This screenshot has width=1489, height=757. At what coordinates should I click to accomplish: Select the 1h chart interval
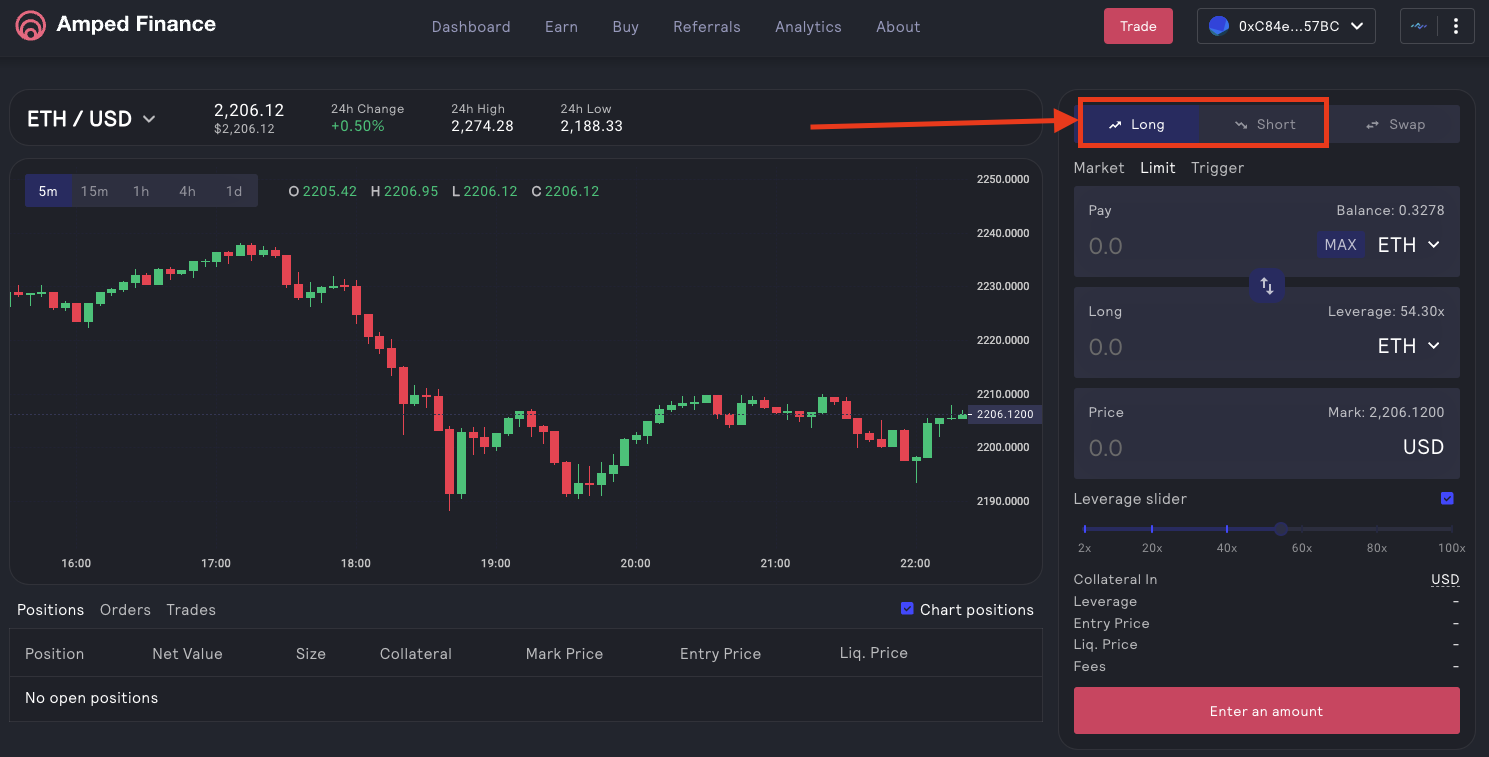click(x=141, y=191)
